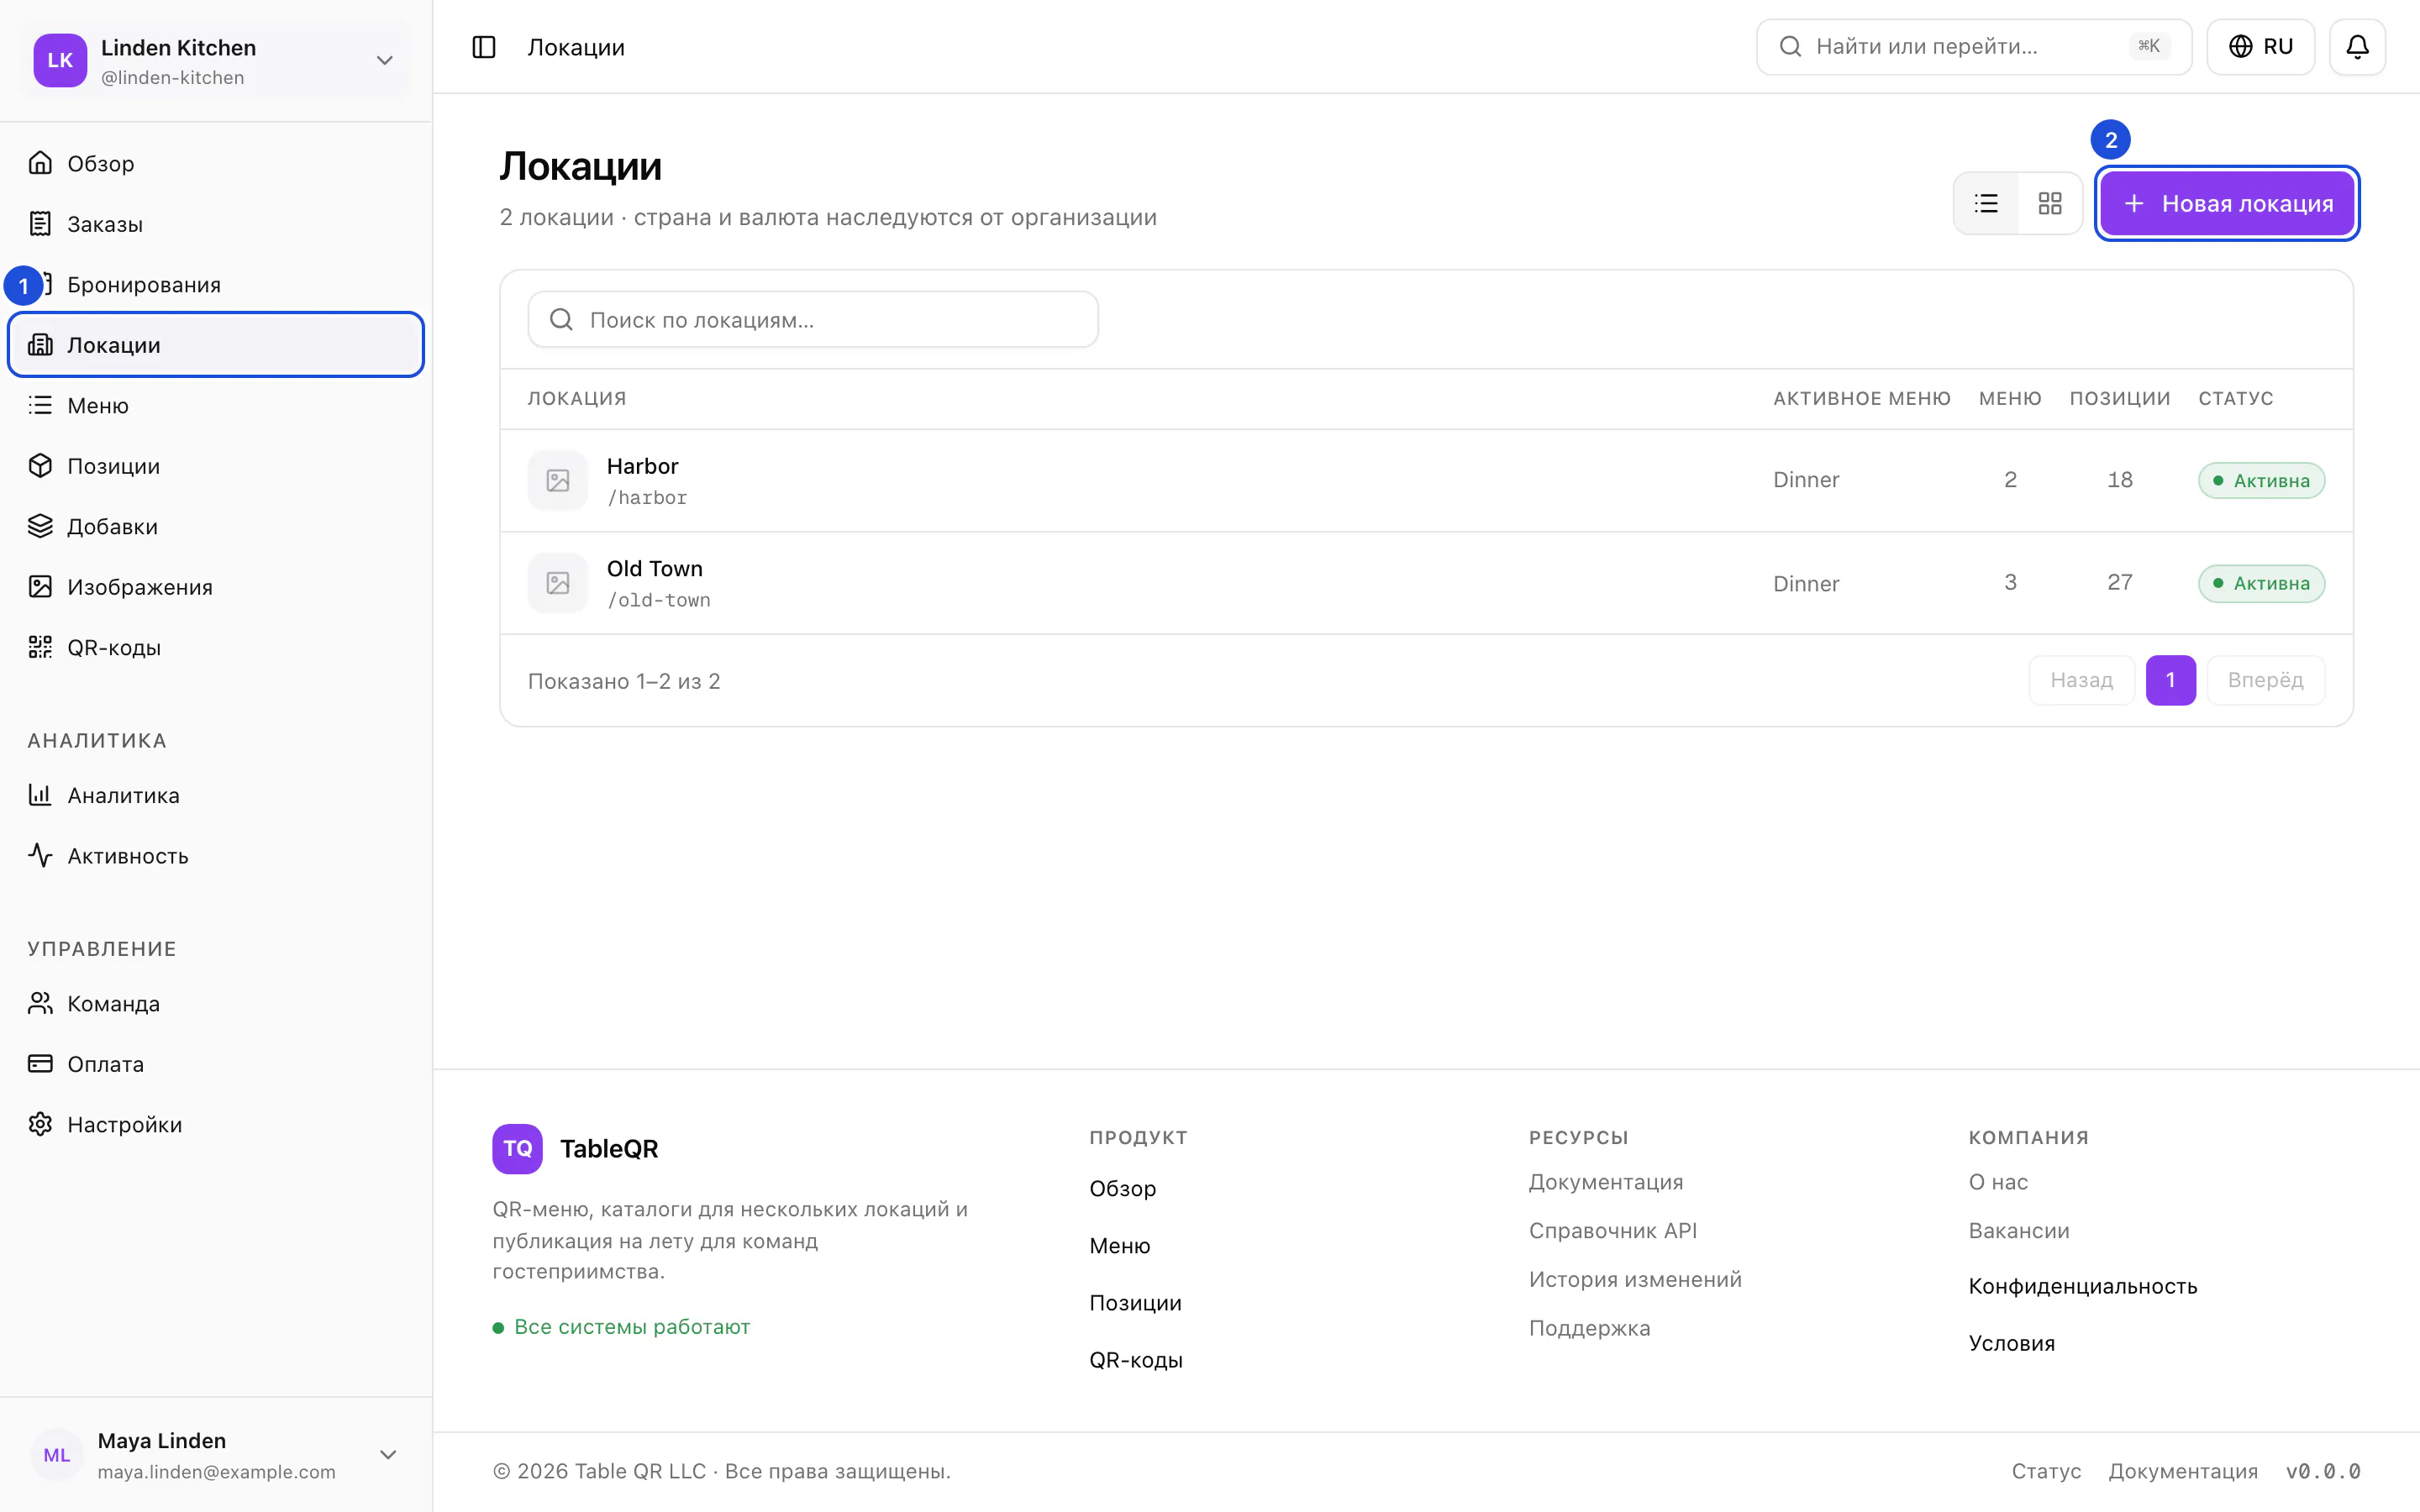Open the Справочник API footer link
2420x1512 pixels.
coord(1612,1231)
